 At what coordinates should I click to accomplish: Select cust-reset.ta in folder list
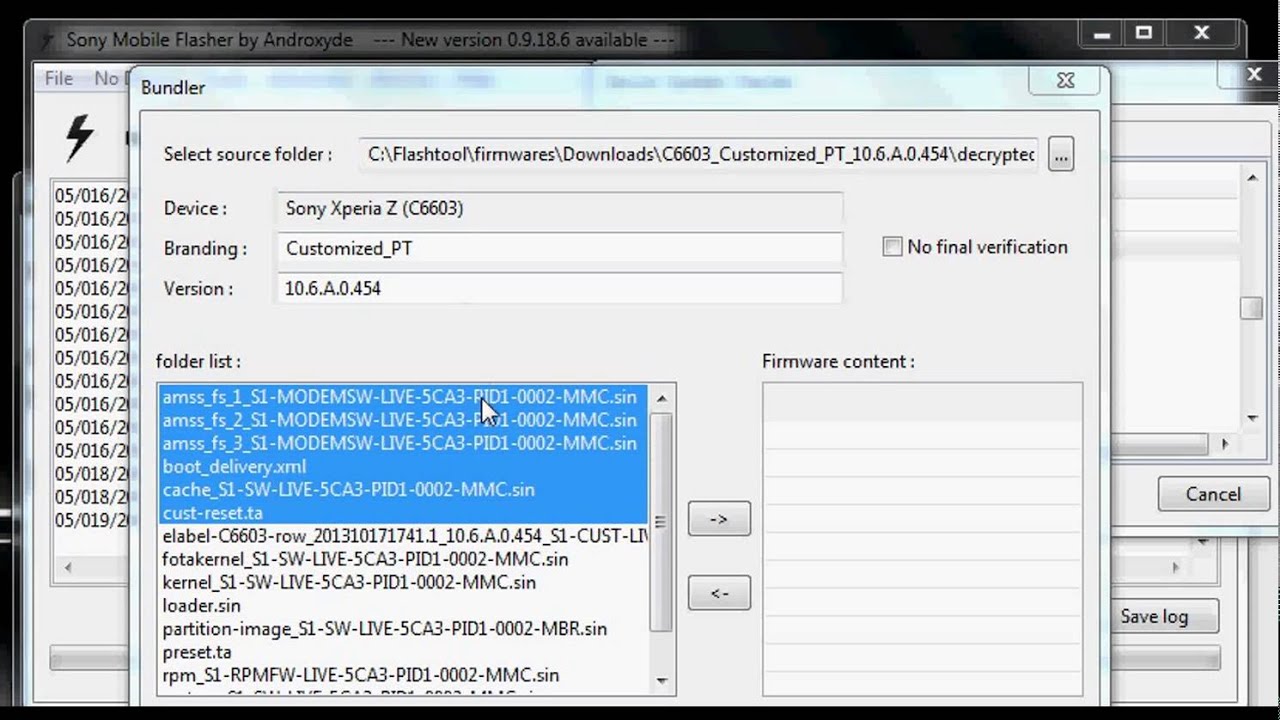click(403, 512)
